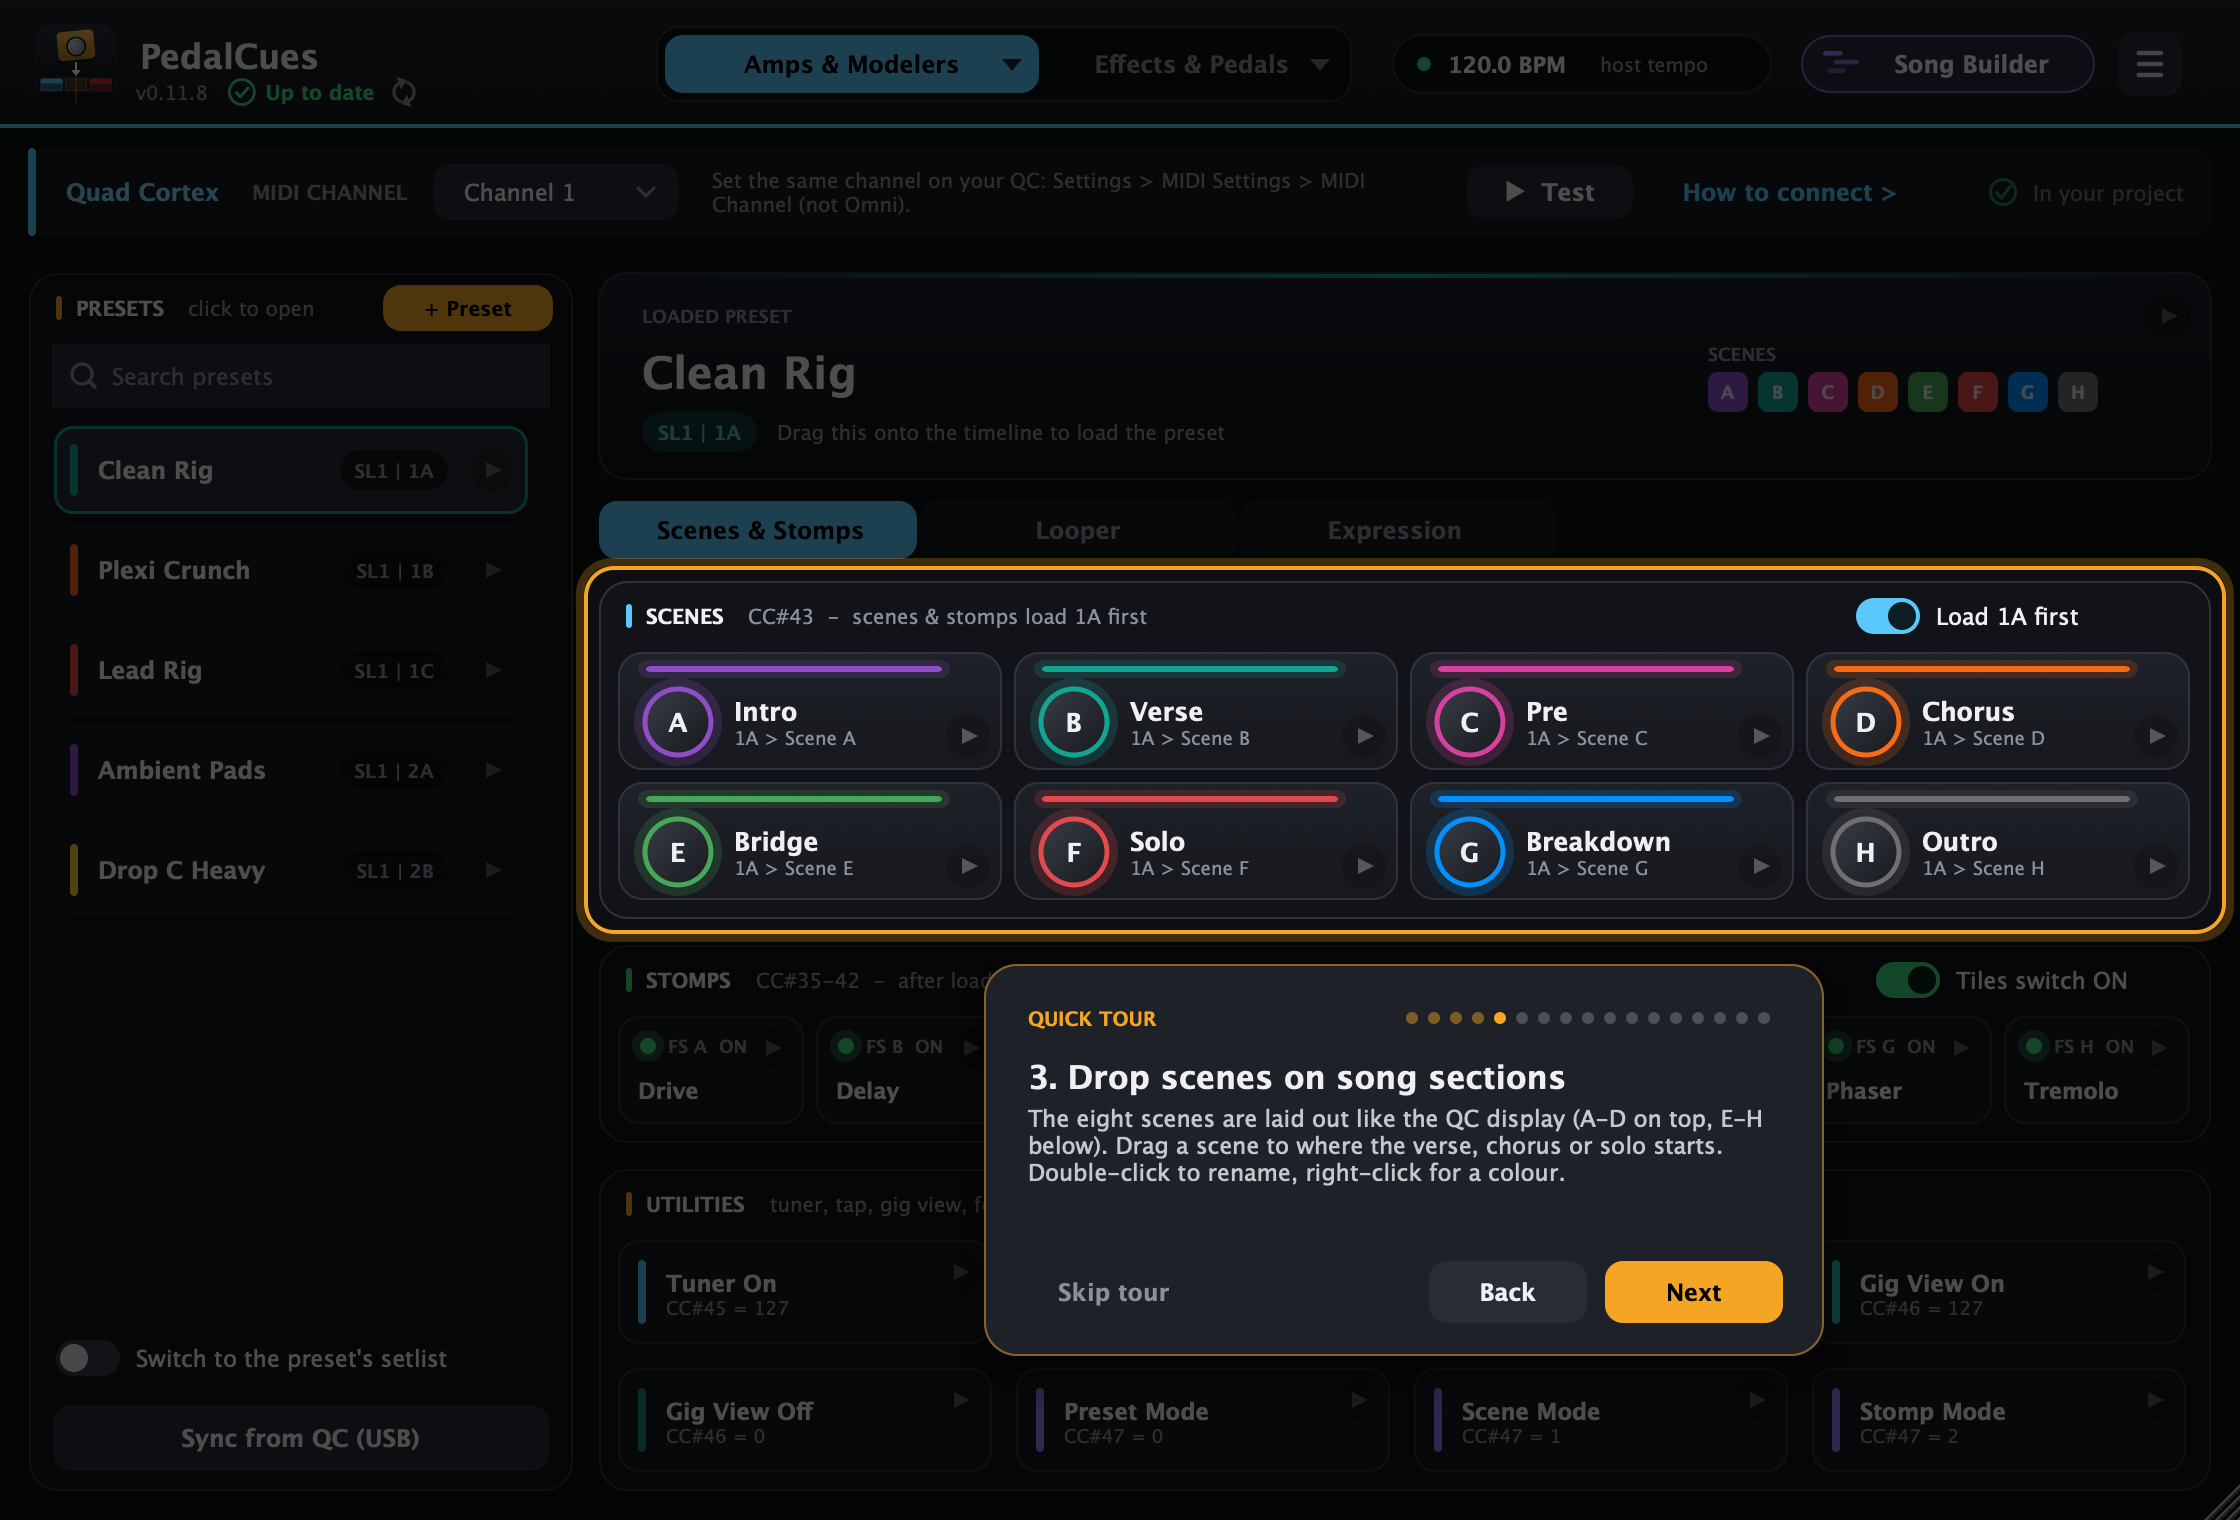Click the + Preset button
This screenshot has width=2240, height=1520.
[467, 308]
